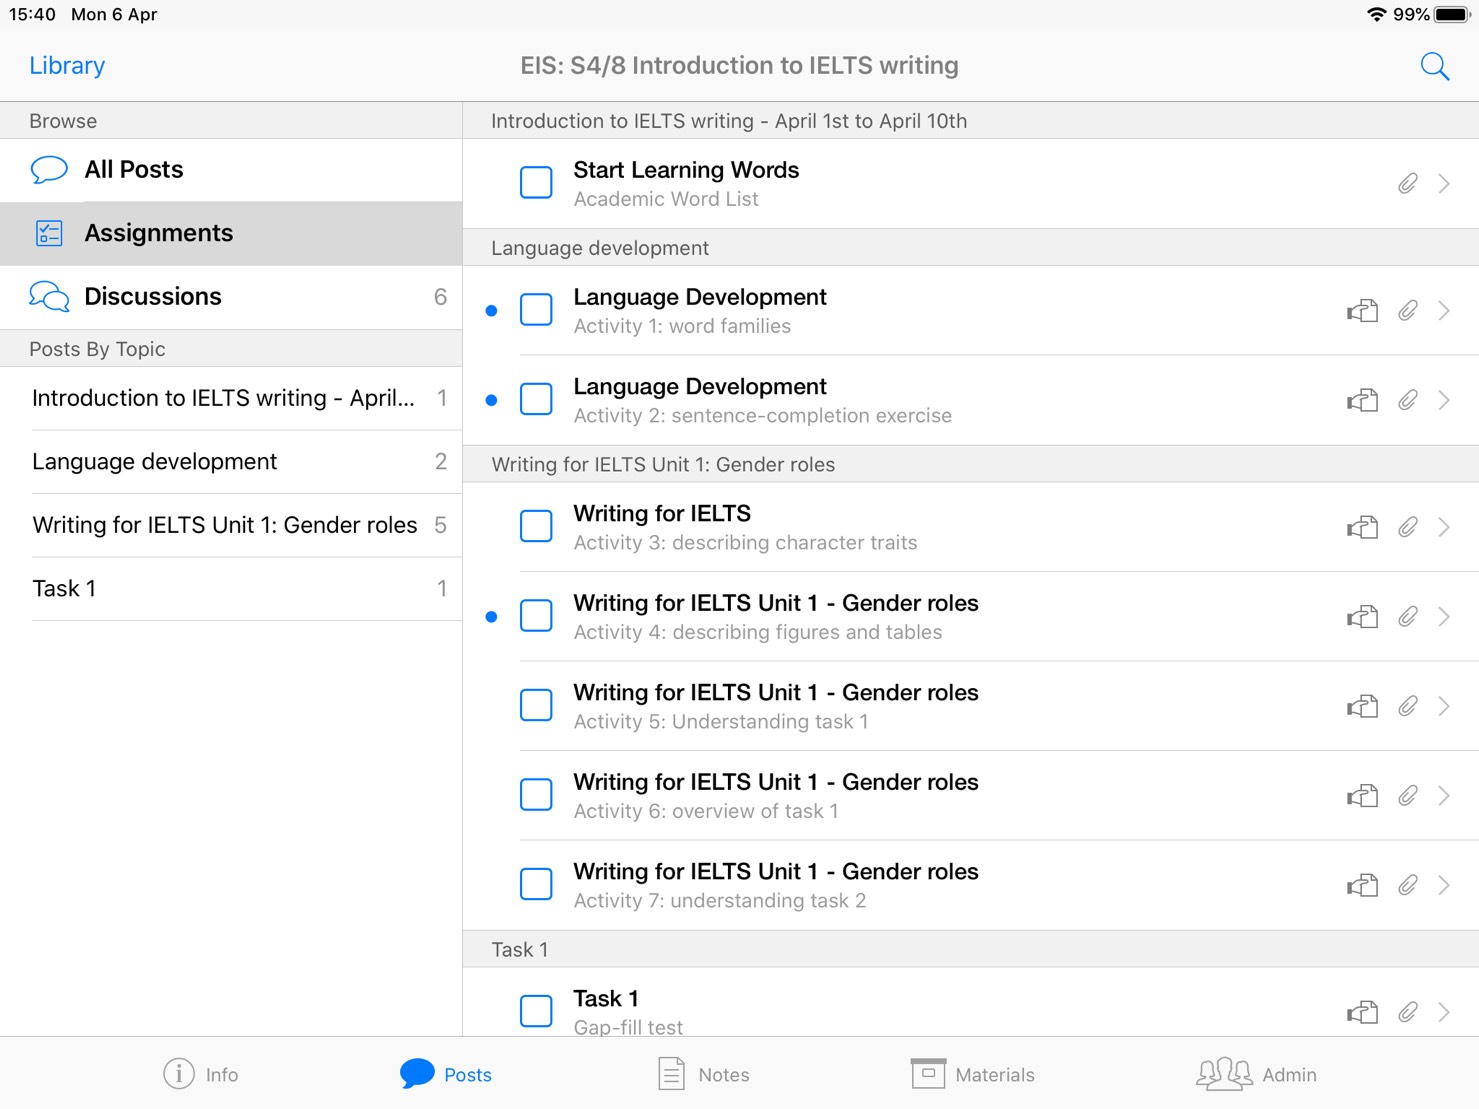Click the paperclip icon for Task 1 Gap-fill test
The width and height of the screenshot is (1479, 1109).
(1407, 1012)
